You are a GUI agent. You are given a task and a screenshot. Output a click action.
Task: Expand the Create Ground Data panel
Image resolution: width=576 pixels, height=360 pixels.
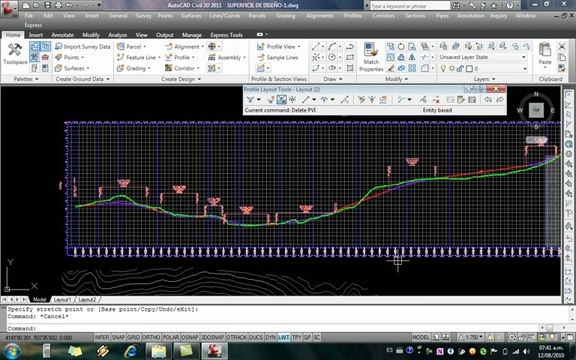[83, 79]
